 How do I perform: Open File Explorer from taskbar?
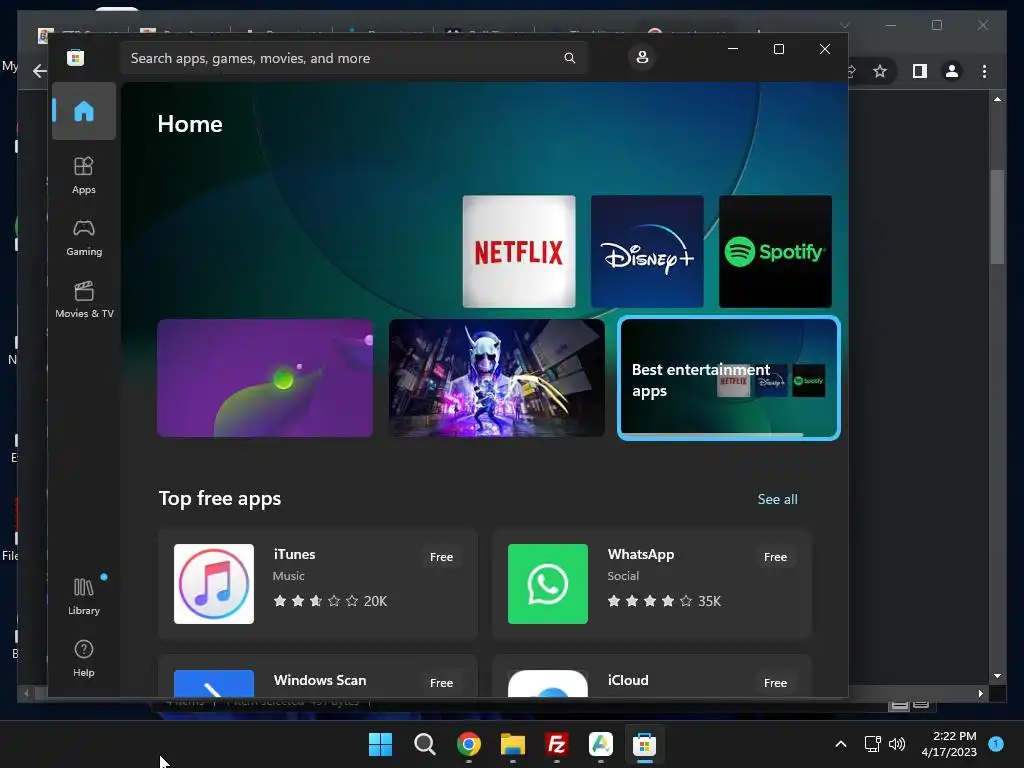[x=513, y=744]
